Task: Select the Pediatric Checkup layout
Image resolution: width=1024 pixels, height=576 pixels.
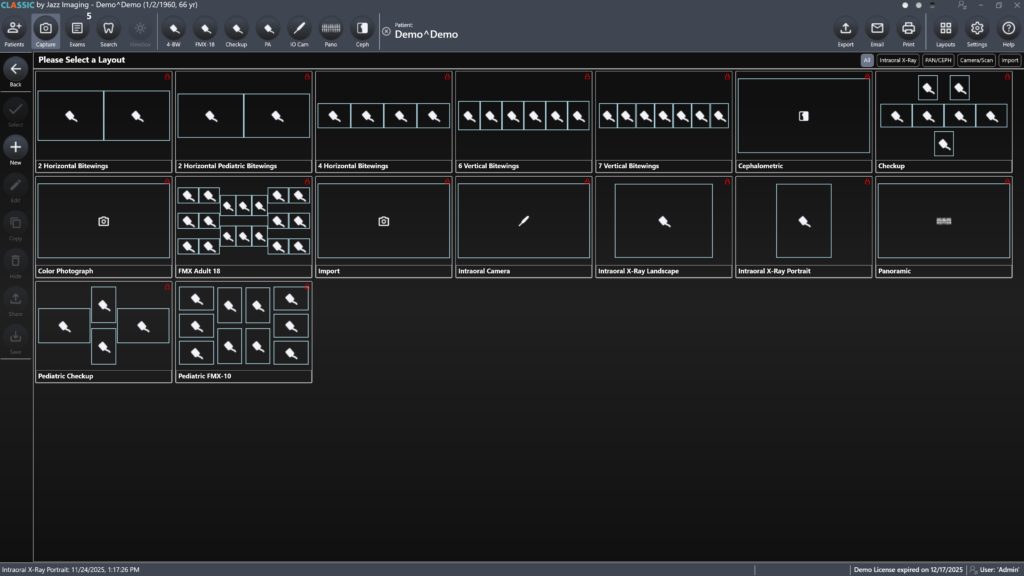Action: click(104, 332)
